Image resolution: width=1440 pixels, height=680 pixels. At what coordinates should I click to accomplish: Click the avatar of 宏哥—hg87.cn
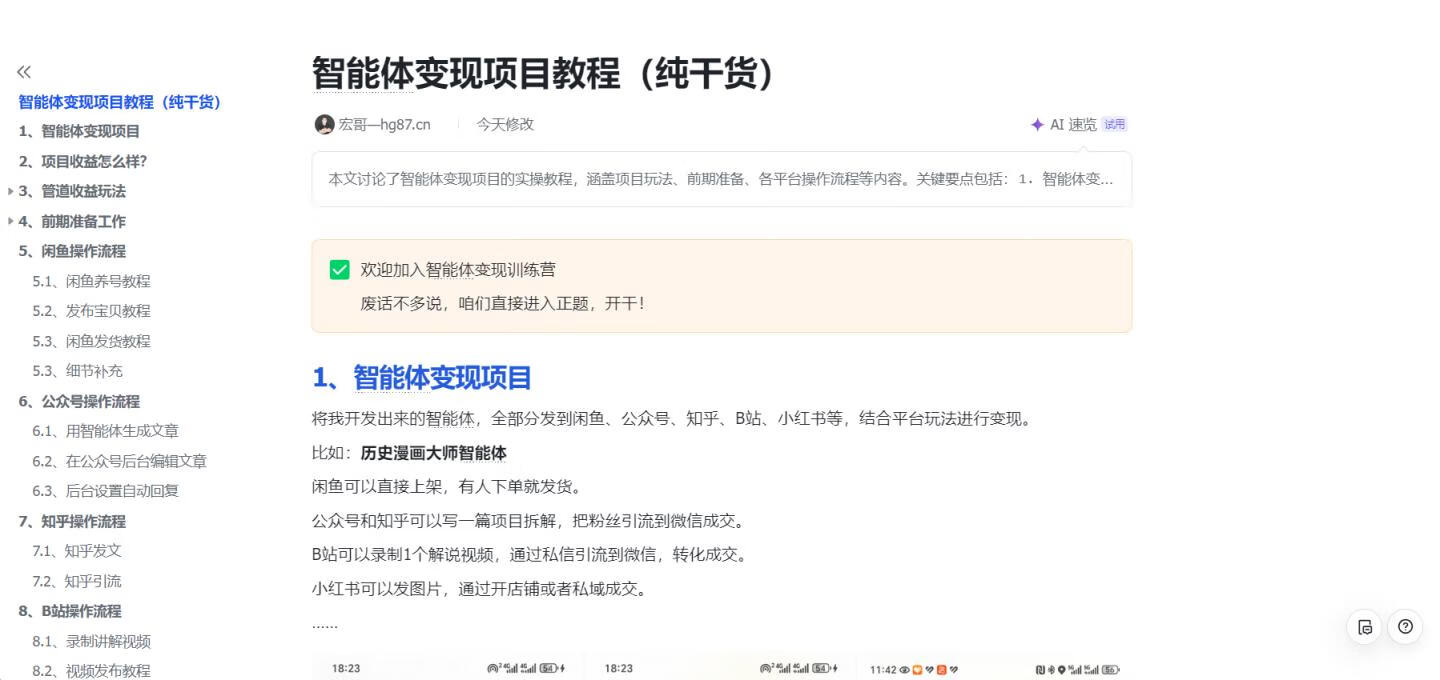pyautogui.click(x=323, y=124)
